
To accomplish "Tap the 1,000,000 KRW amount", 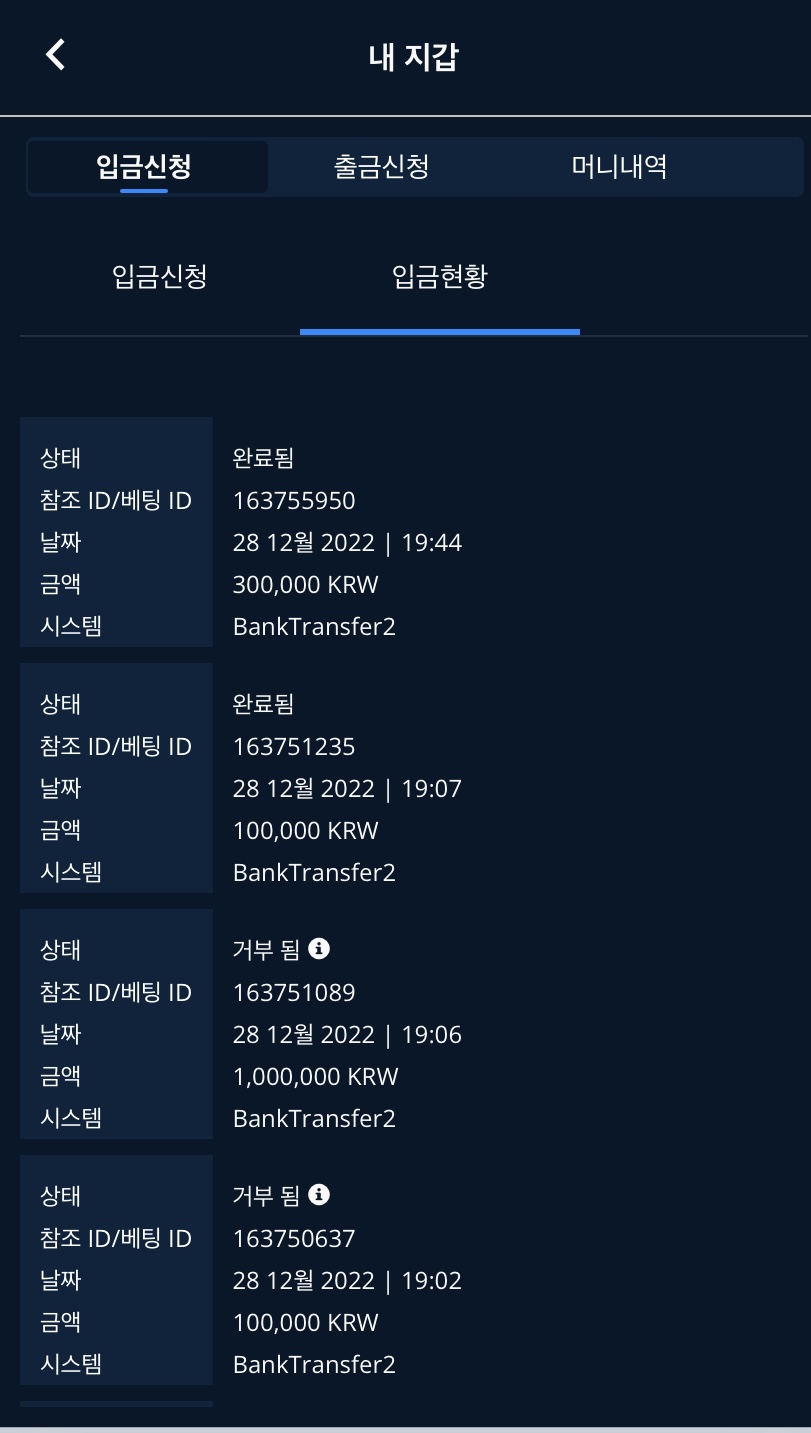I will coord(315,1076).
